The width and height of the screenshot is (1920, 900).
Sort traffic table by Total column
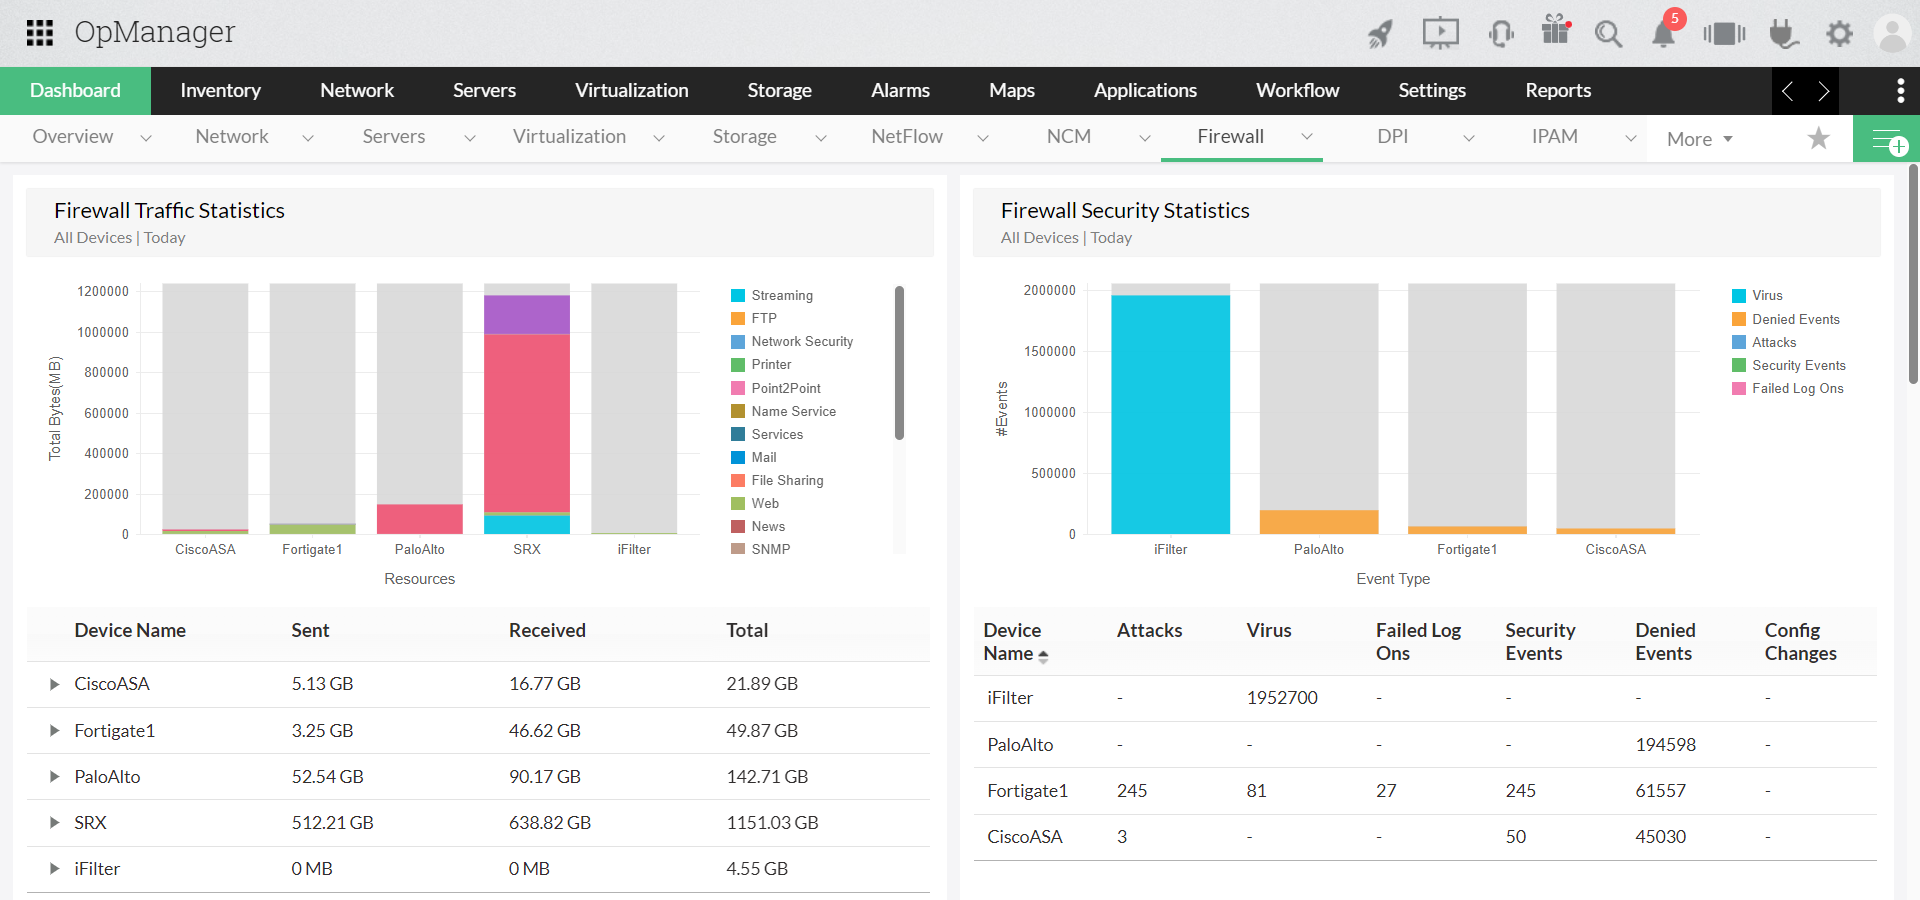pyautogui.click(x=747, y=631)
